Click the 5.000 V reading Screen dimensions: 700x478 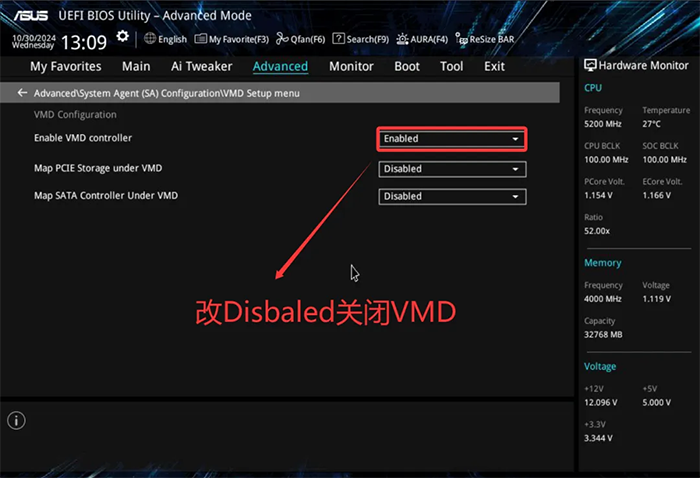tap(656, 402)
